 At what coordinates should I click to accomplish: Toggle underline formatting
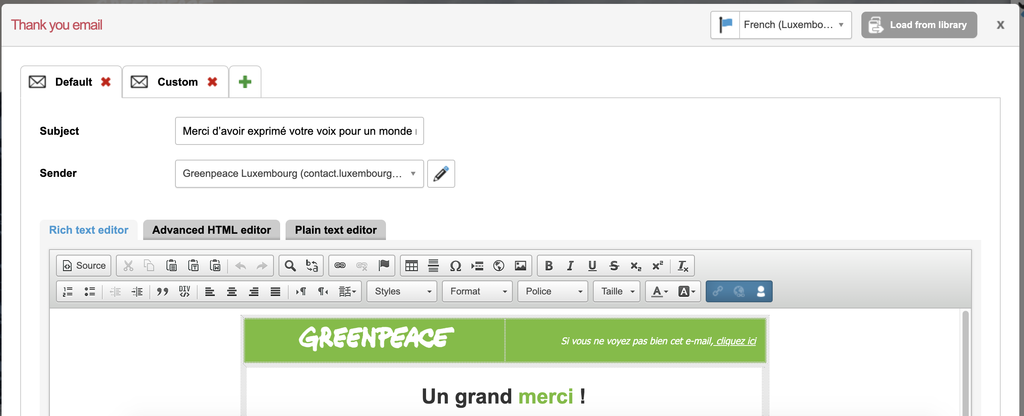[x=592, y=266]
